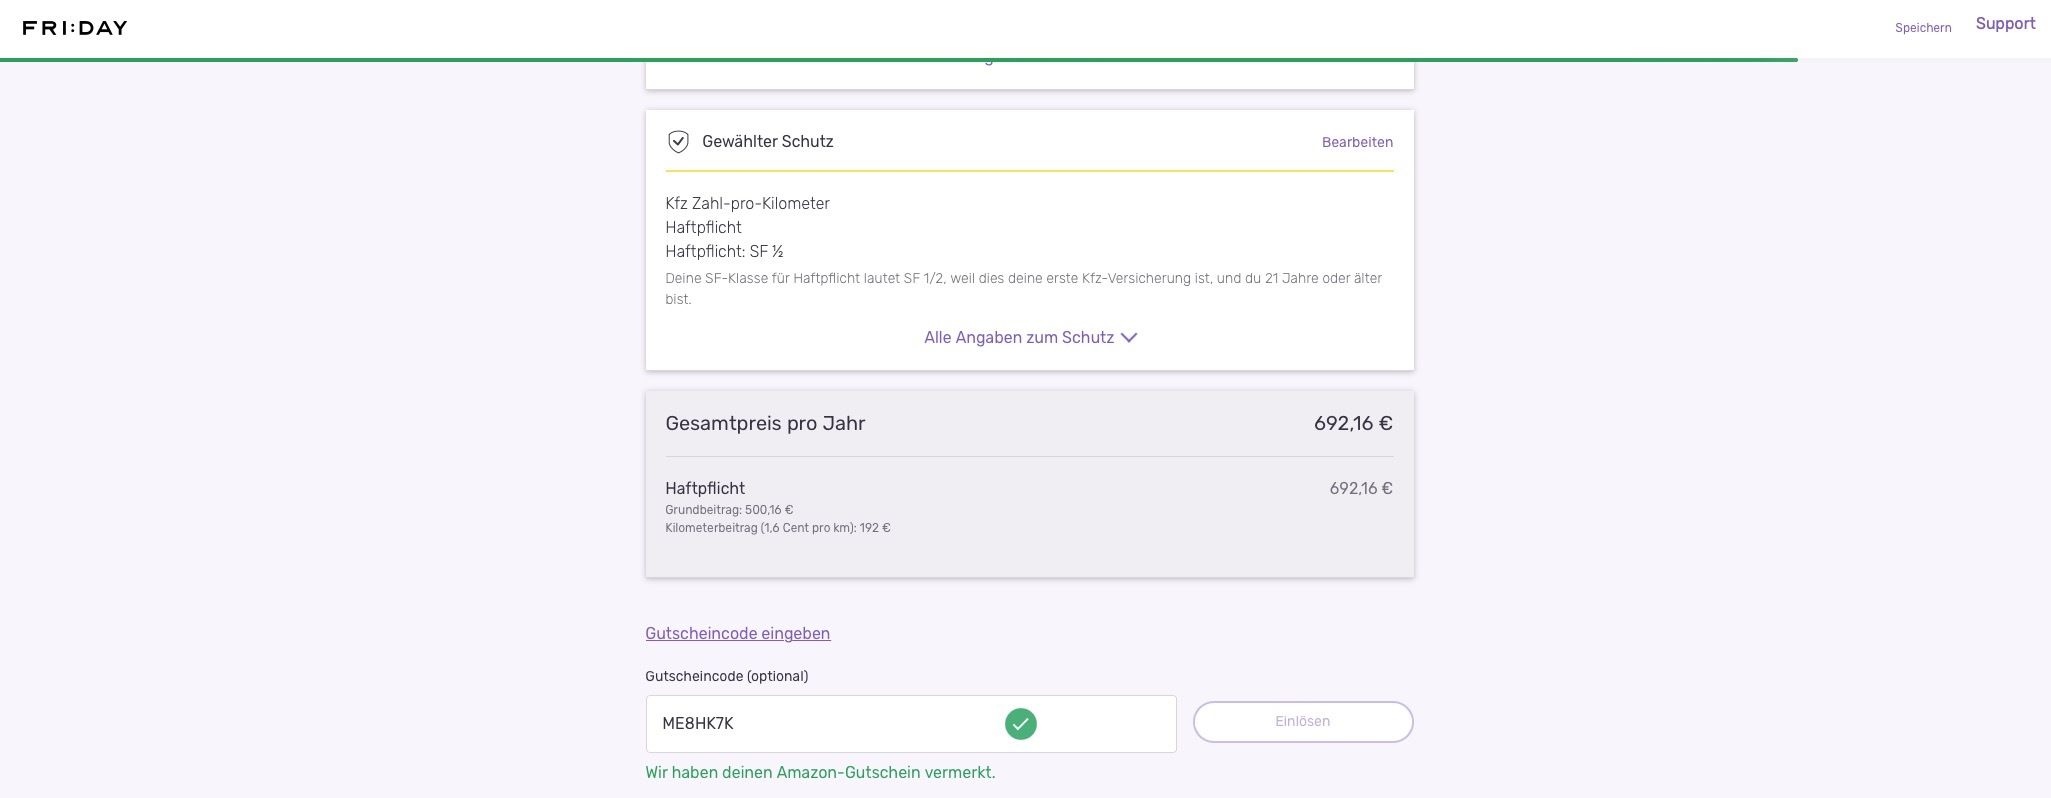Click the Gesamtpreis pro Jahr label
This screenshot has height=798, width=2051.
(x=765, y=424)
